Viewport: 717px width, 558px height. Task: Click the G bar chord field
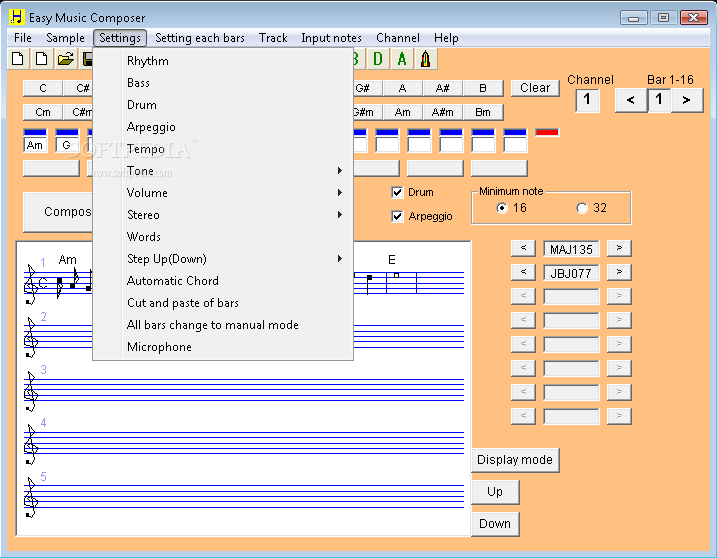click(x=67, y=145)
